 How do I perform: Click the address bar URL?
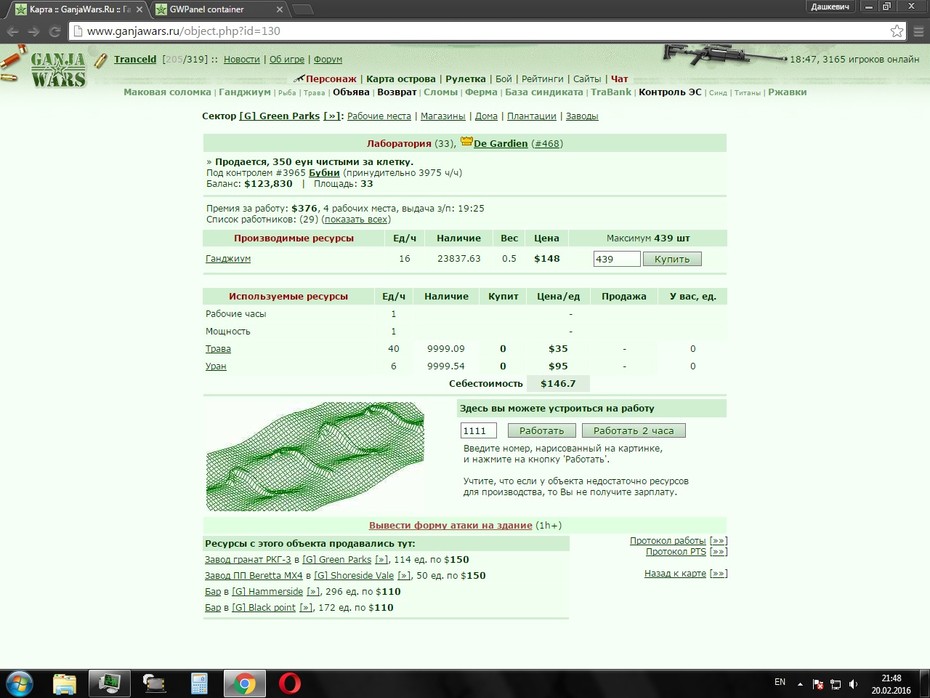pos(184,31)
